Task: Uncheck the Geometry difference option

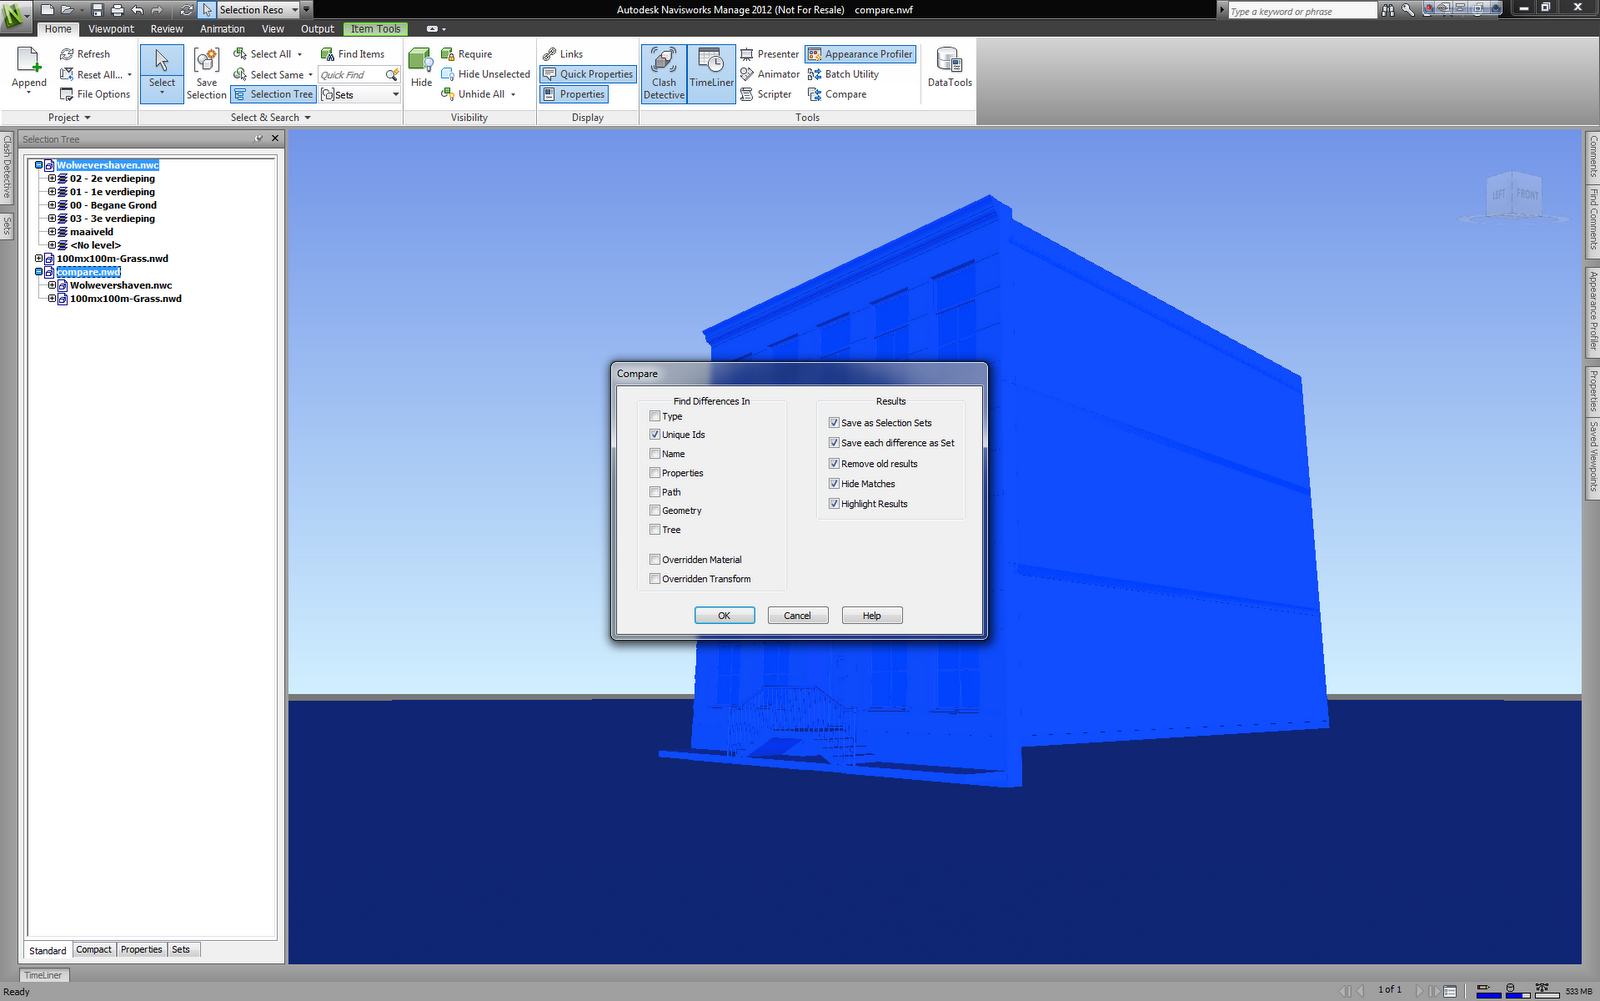Action: 655,510
